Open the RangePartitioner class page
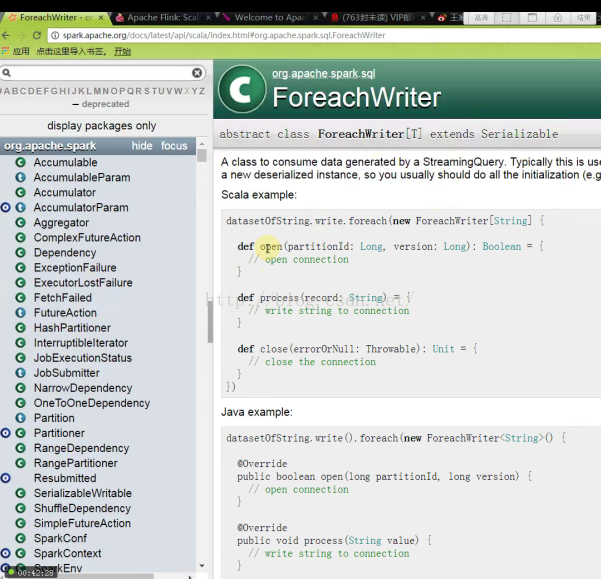 click(76, 463)
